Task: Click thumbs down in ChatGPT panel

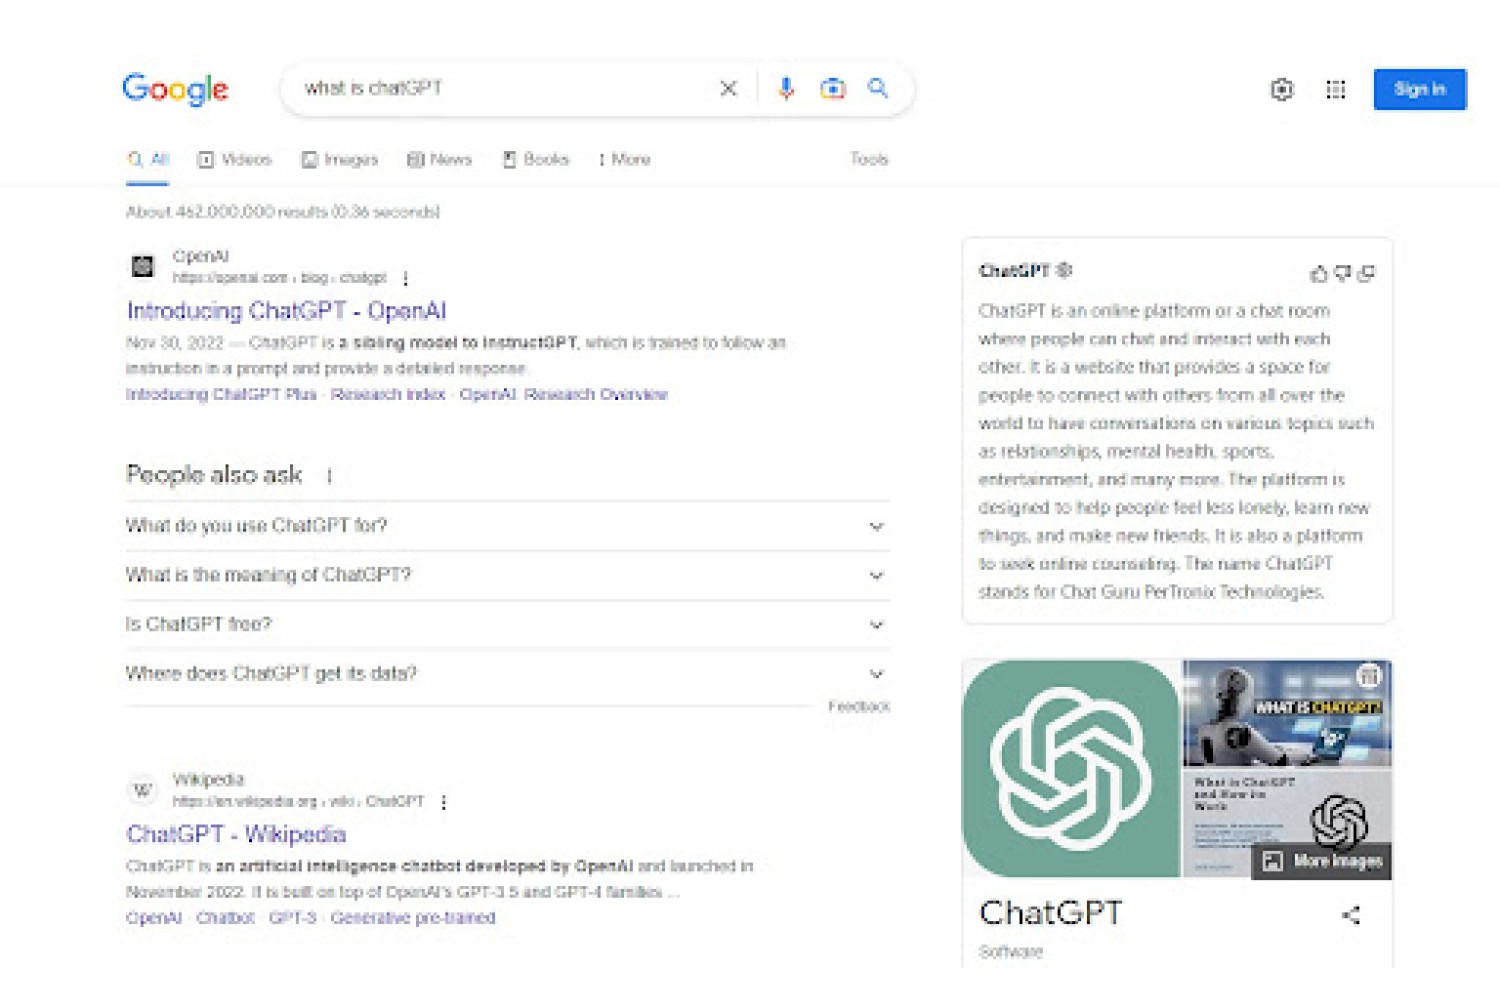Action: coord(1343,273)
